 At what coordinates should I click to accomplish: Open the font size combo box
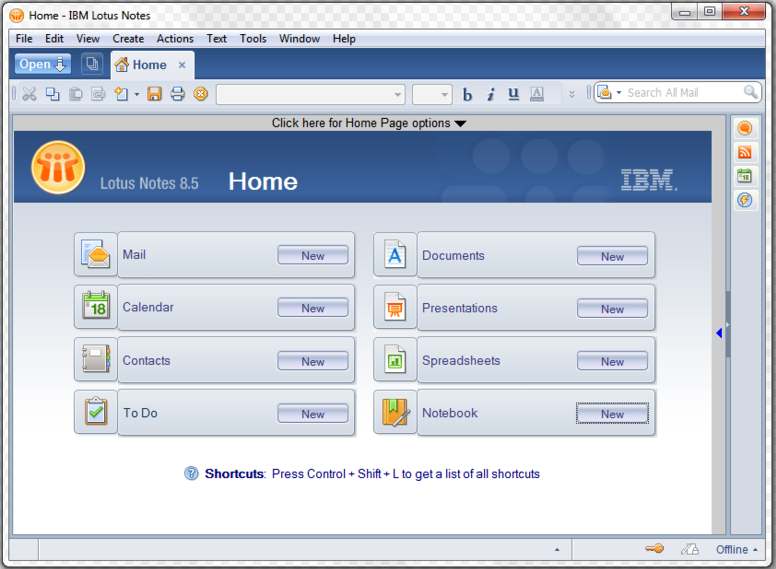click(x=432, y=94)
